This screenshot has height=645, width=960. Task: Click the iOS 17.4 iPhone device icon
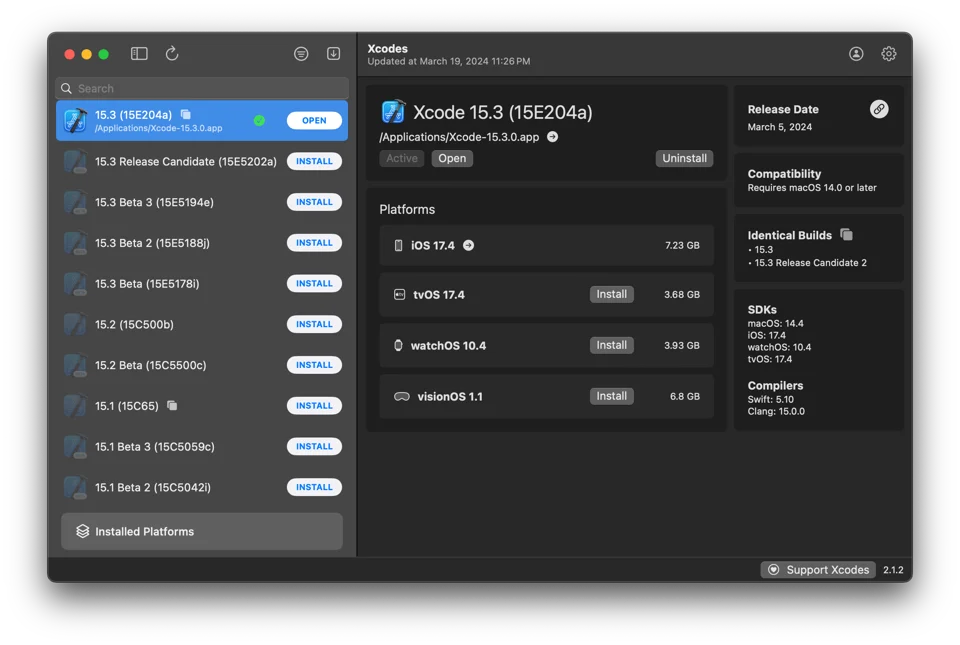click(399, 245)
